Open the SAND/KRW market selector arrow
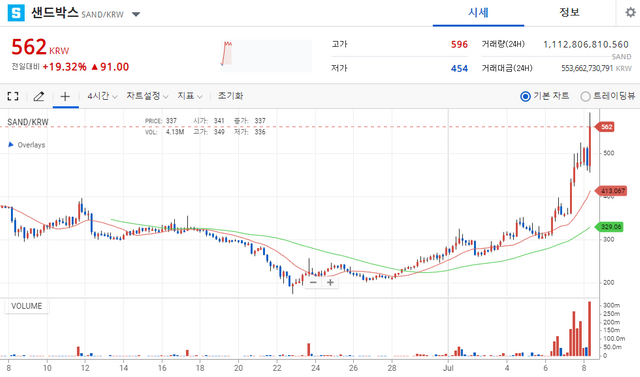 (136, 15)
